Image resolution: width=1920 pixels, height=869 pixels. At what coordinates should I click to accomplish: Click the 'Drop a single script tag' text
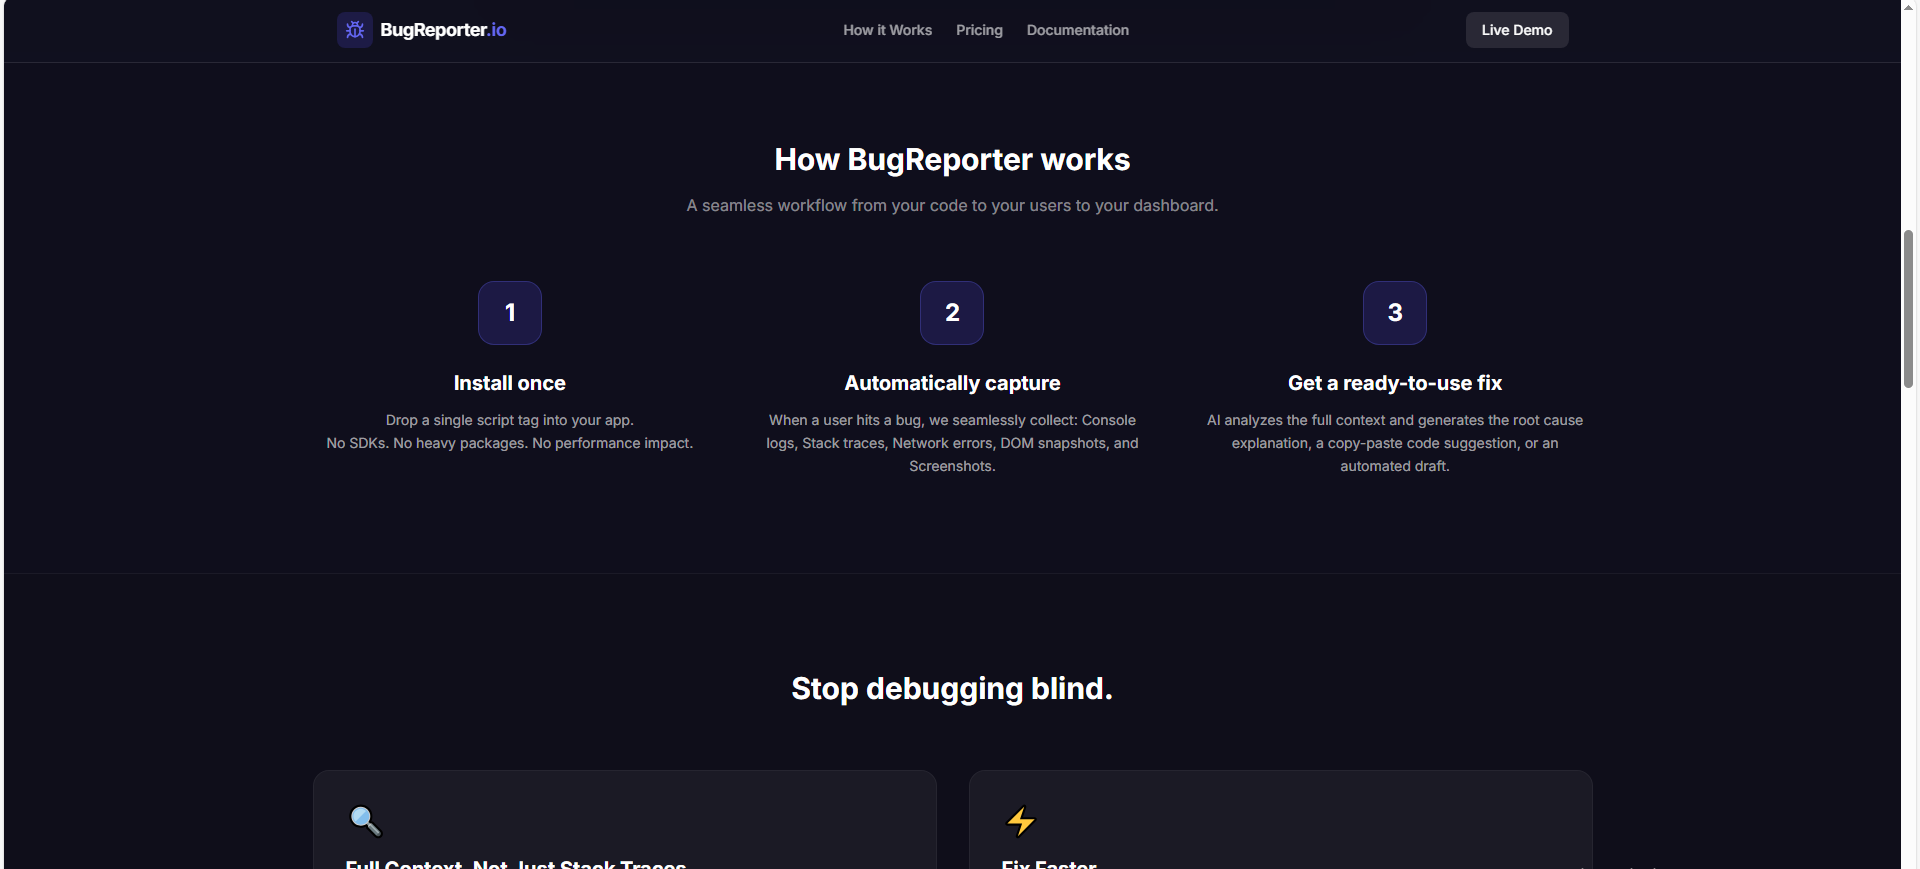point(510,420)
